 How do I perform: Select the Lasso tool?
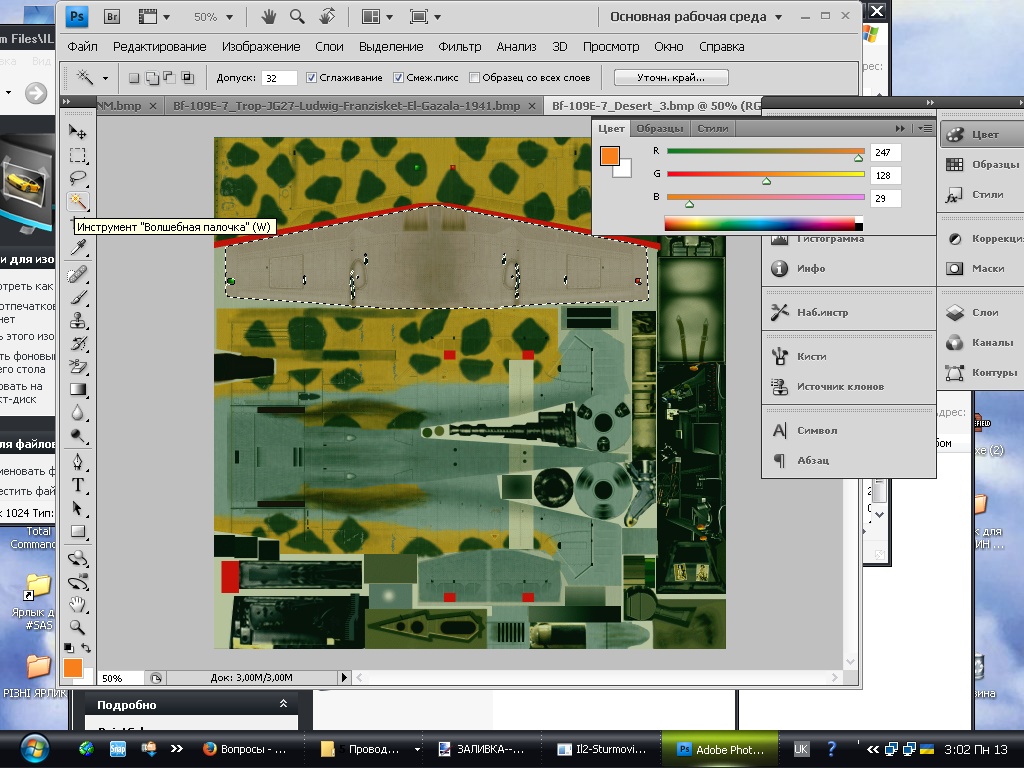coord(77,178)
